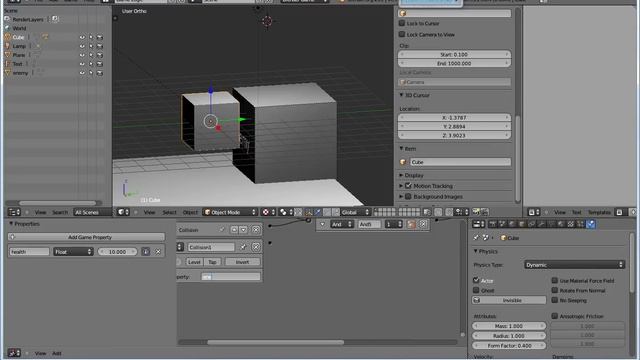Open the Properties editor type selector
640x360 pixels.
[x=478, y=224]
